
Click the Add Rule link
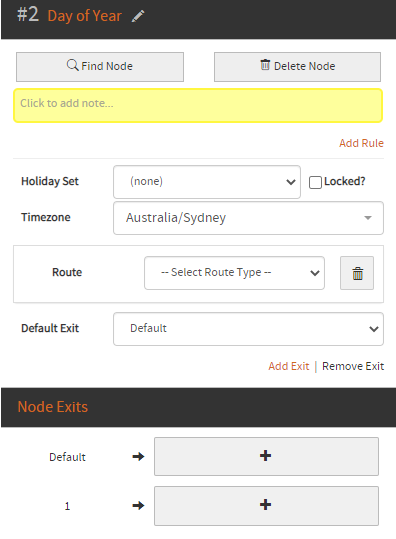click(361, 143)
